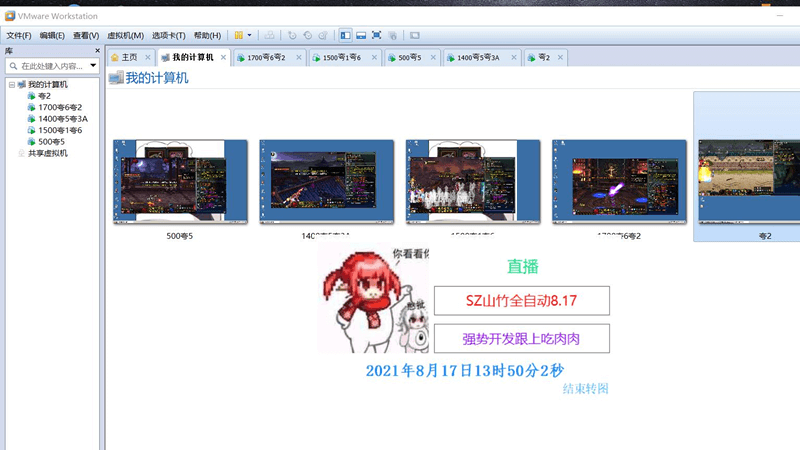This screenshot has width=800, height=450.
Task: Select 1400夸5夸3A VM in library tree
Action: coord(63,119)
